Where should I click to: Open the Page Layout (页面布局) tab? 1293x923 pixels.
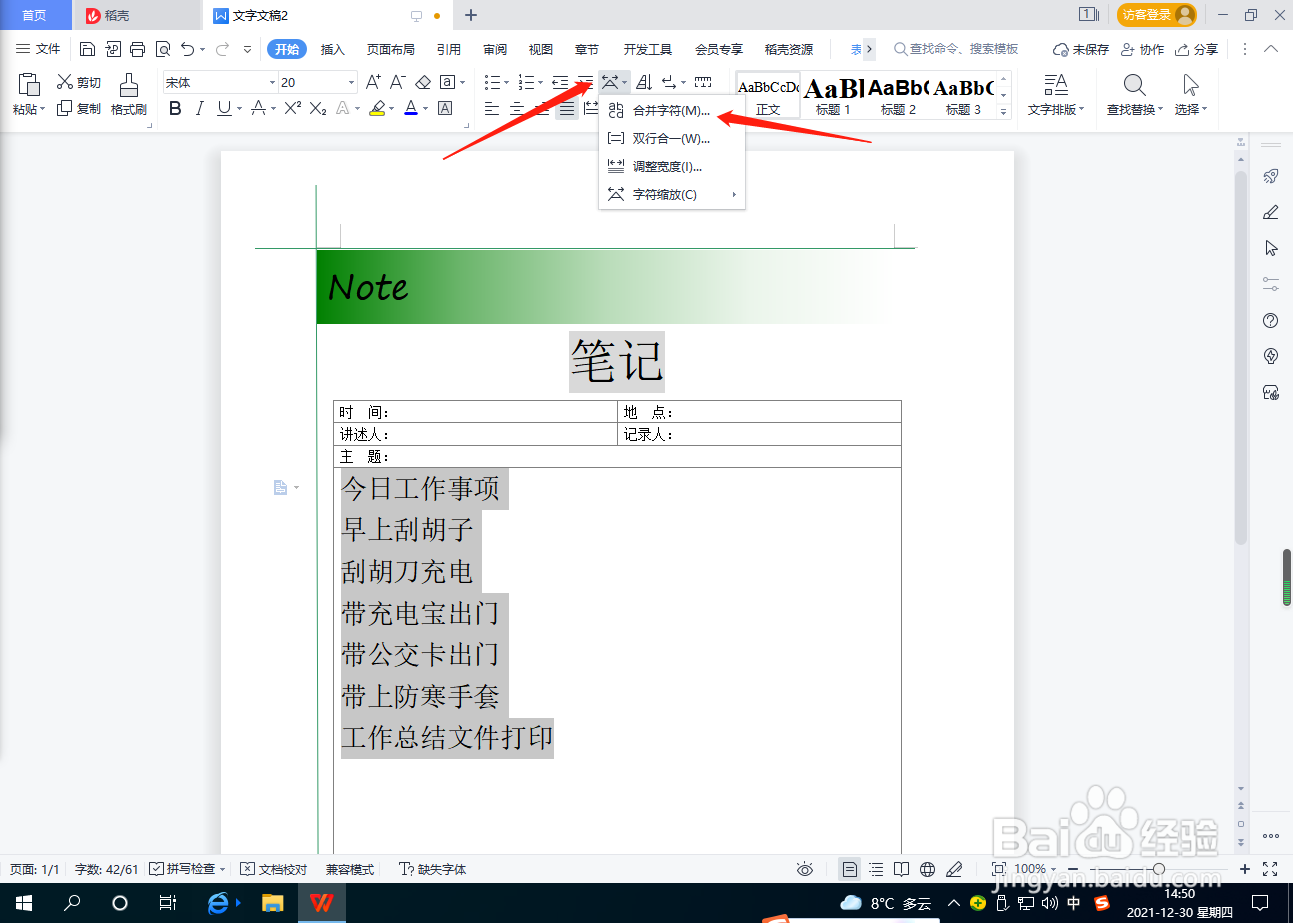pos(390,49)
